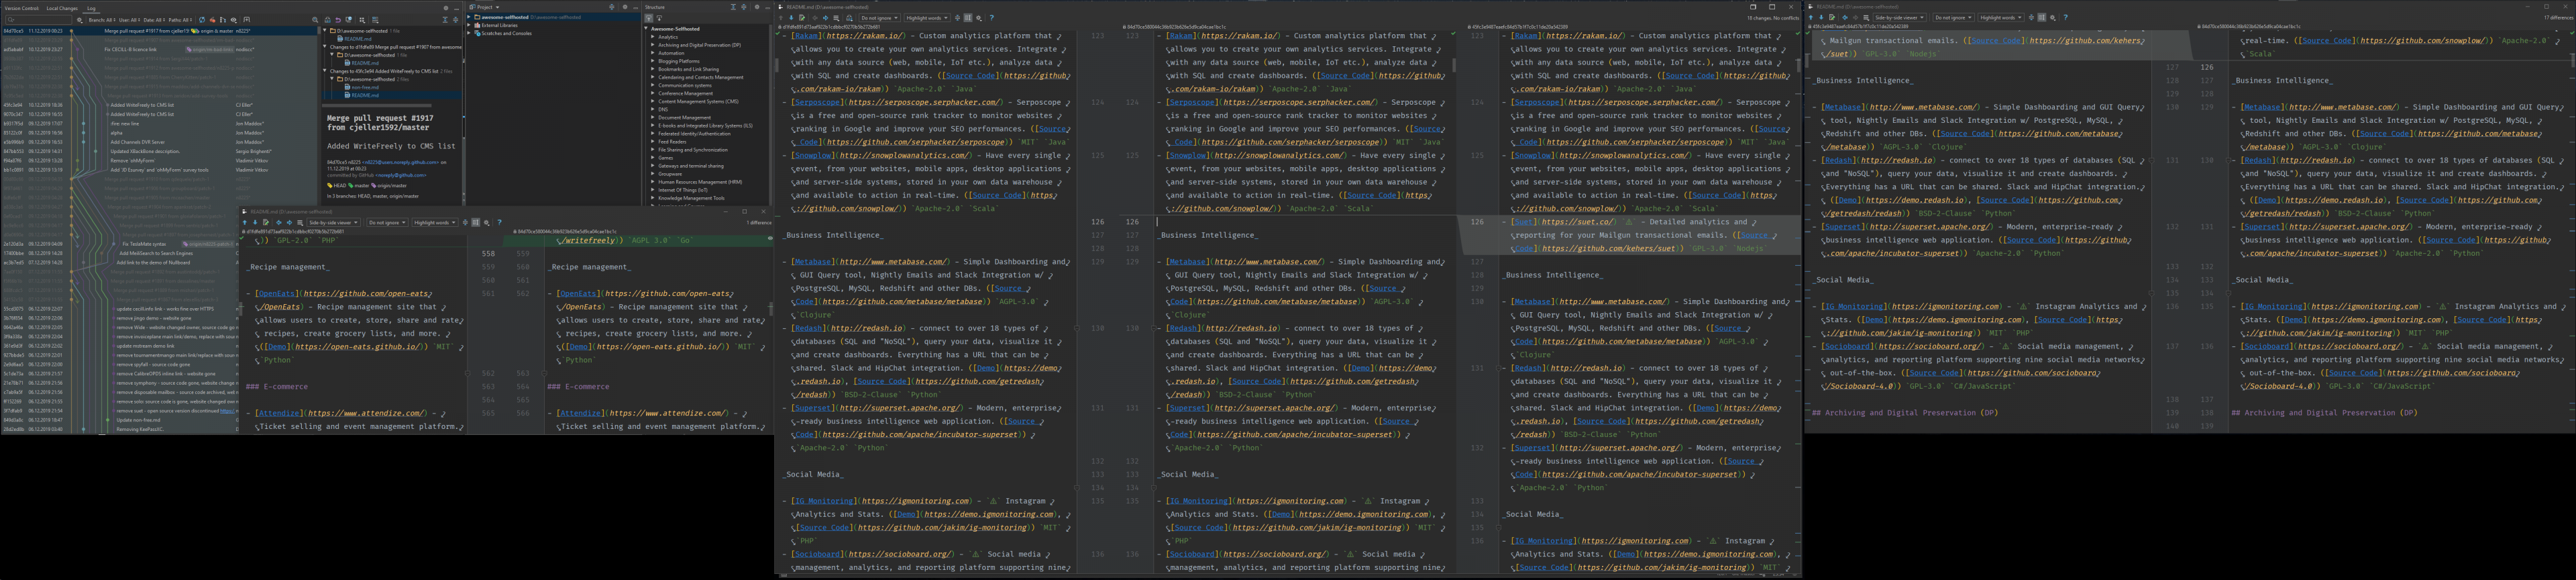Open Project panel gear settings
The height and width of the screenshot is (580, 2576).
coord(625,7)
